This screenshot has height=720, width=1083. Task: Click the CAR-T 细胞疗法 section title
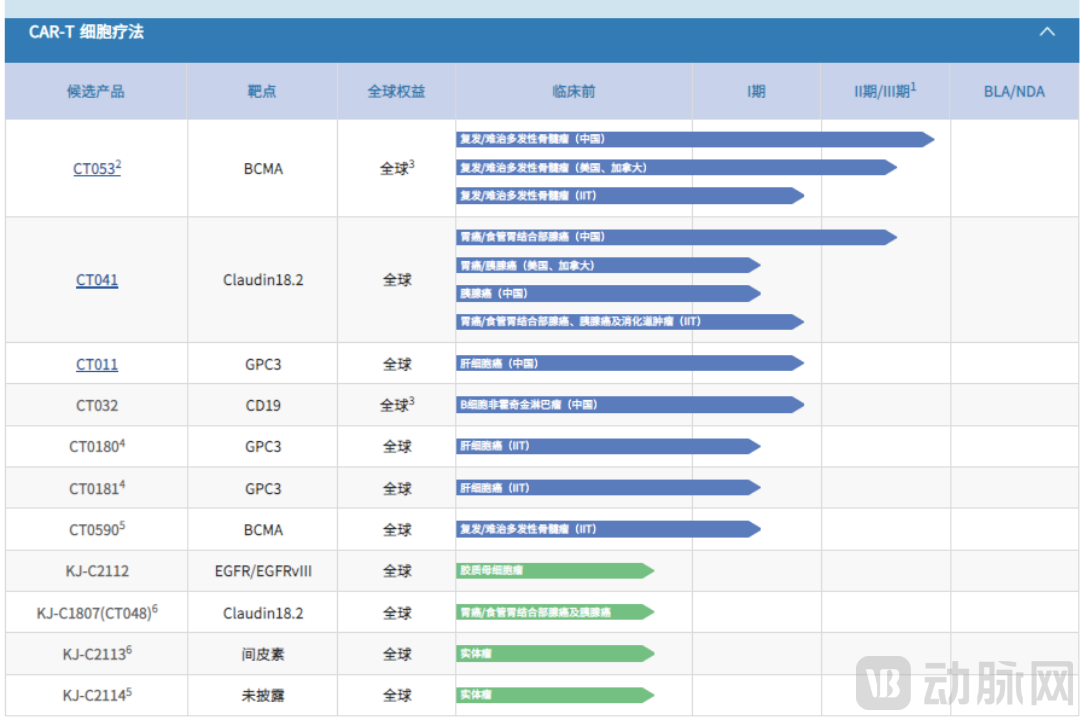tap(86, 32)
